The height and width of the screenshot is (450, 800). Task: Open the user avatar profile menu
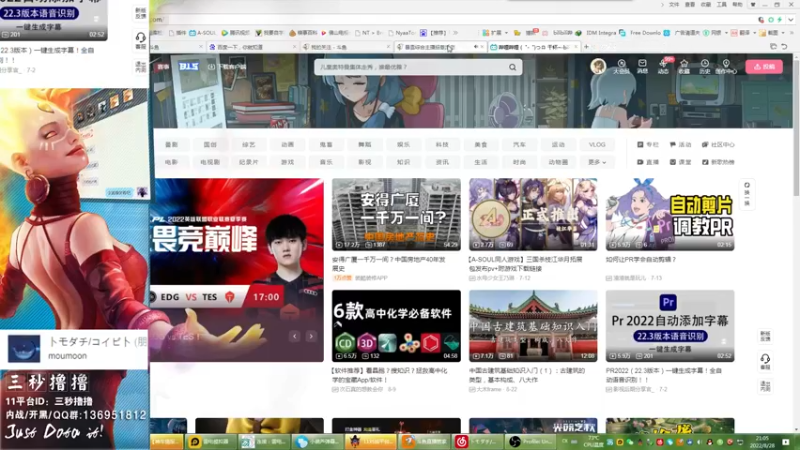(x=598, y=66)
